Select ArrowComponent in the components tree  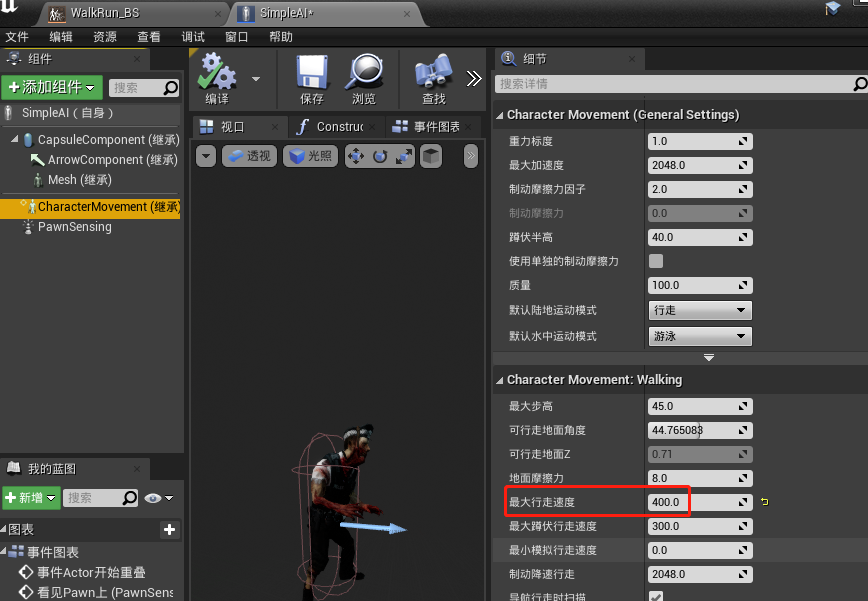[112, 160]
